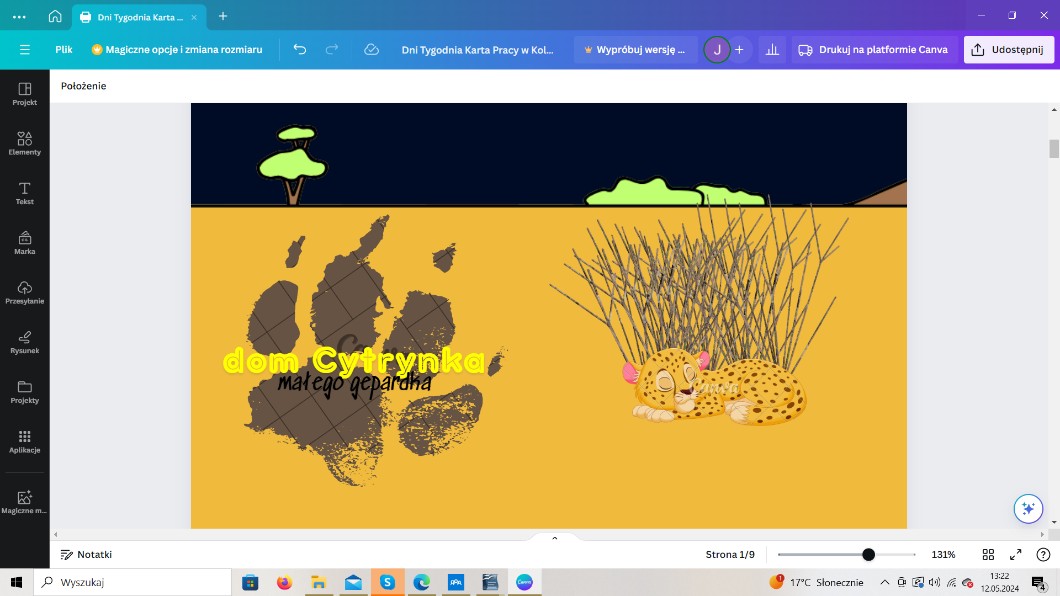
Task: Show hidden system tray icons
Action: click(x=884, y=582)
